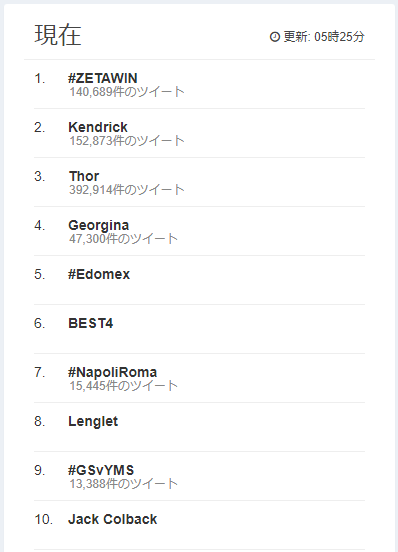Click the 15,445件のツイート count
The image size is (398, 552).
(124, 386)
